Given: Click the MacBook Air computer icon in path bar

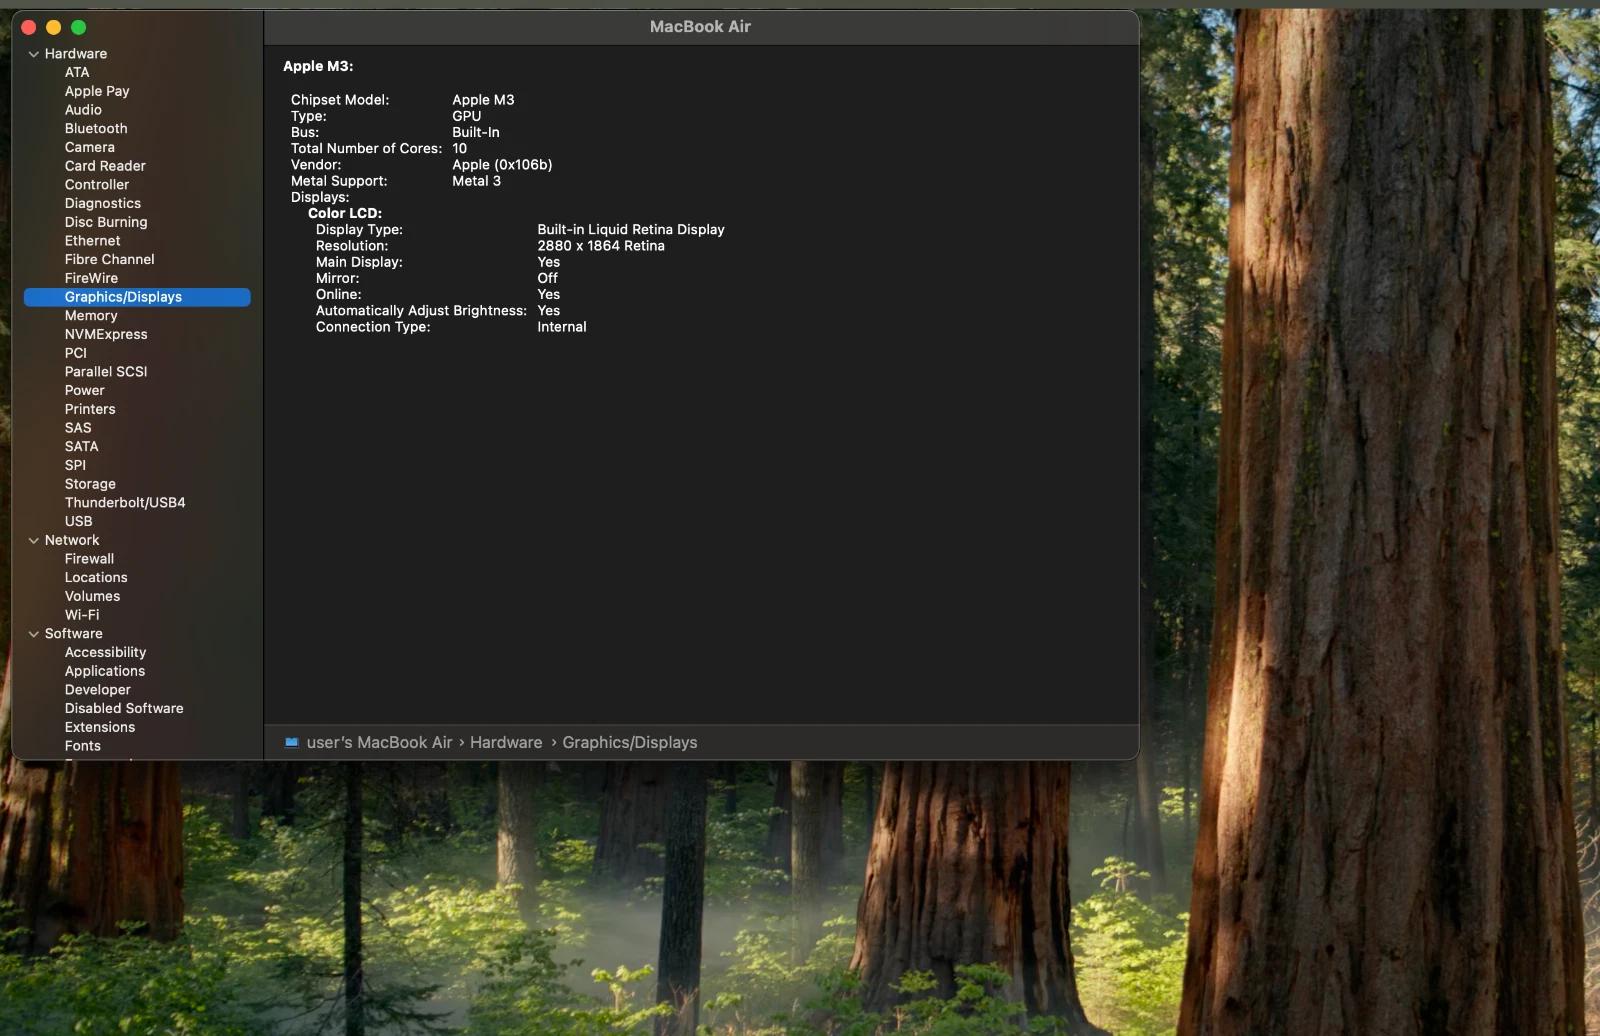Looking at the screenshot, I should pyautogui.click(x=292, y=742).
